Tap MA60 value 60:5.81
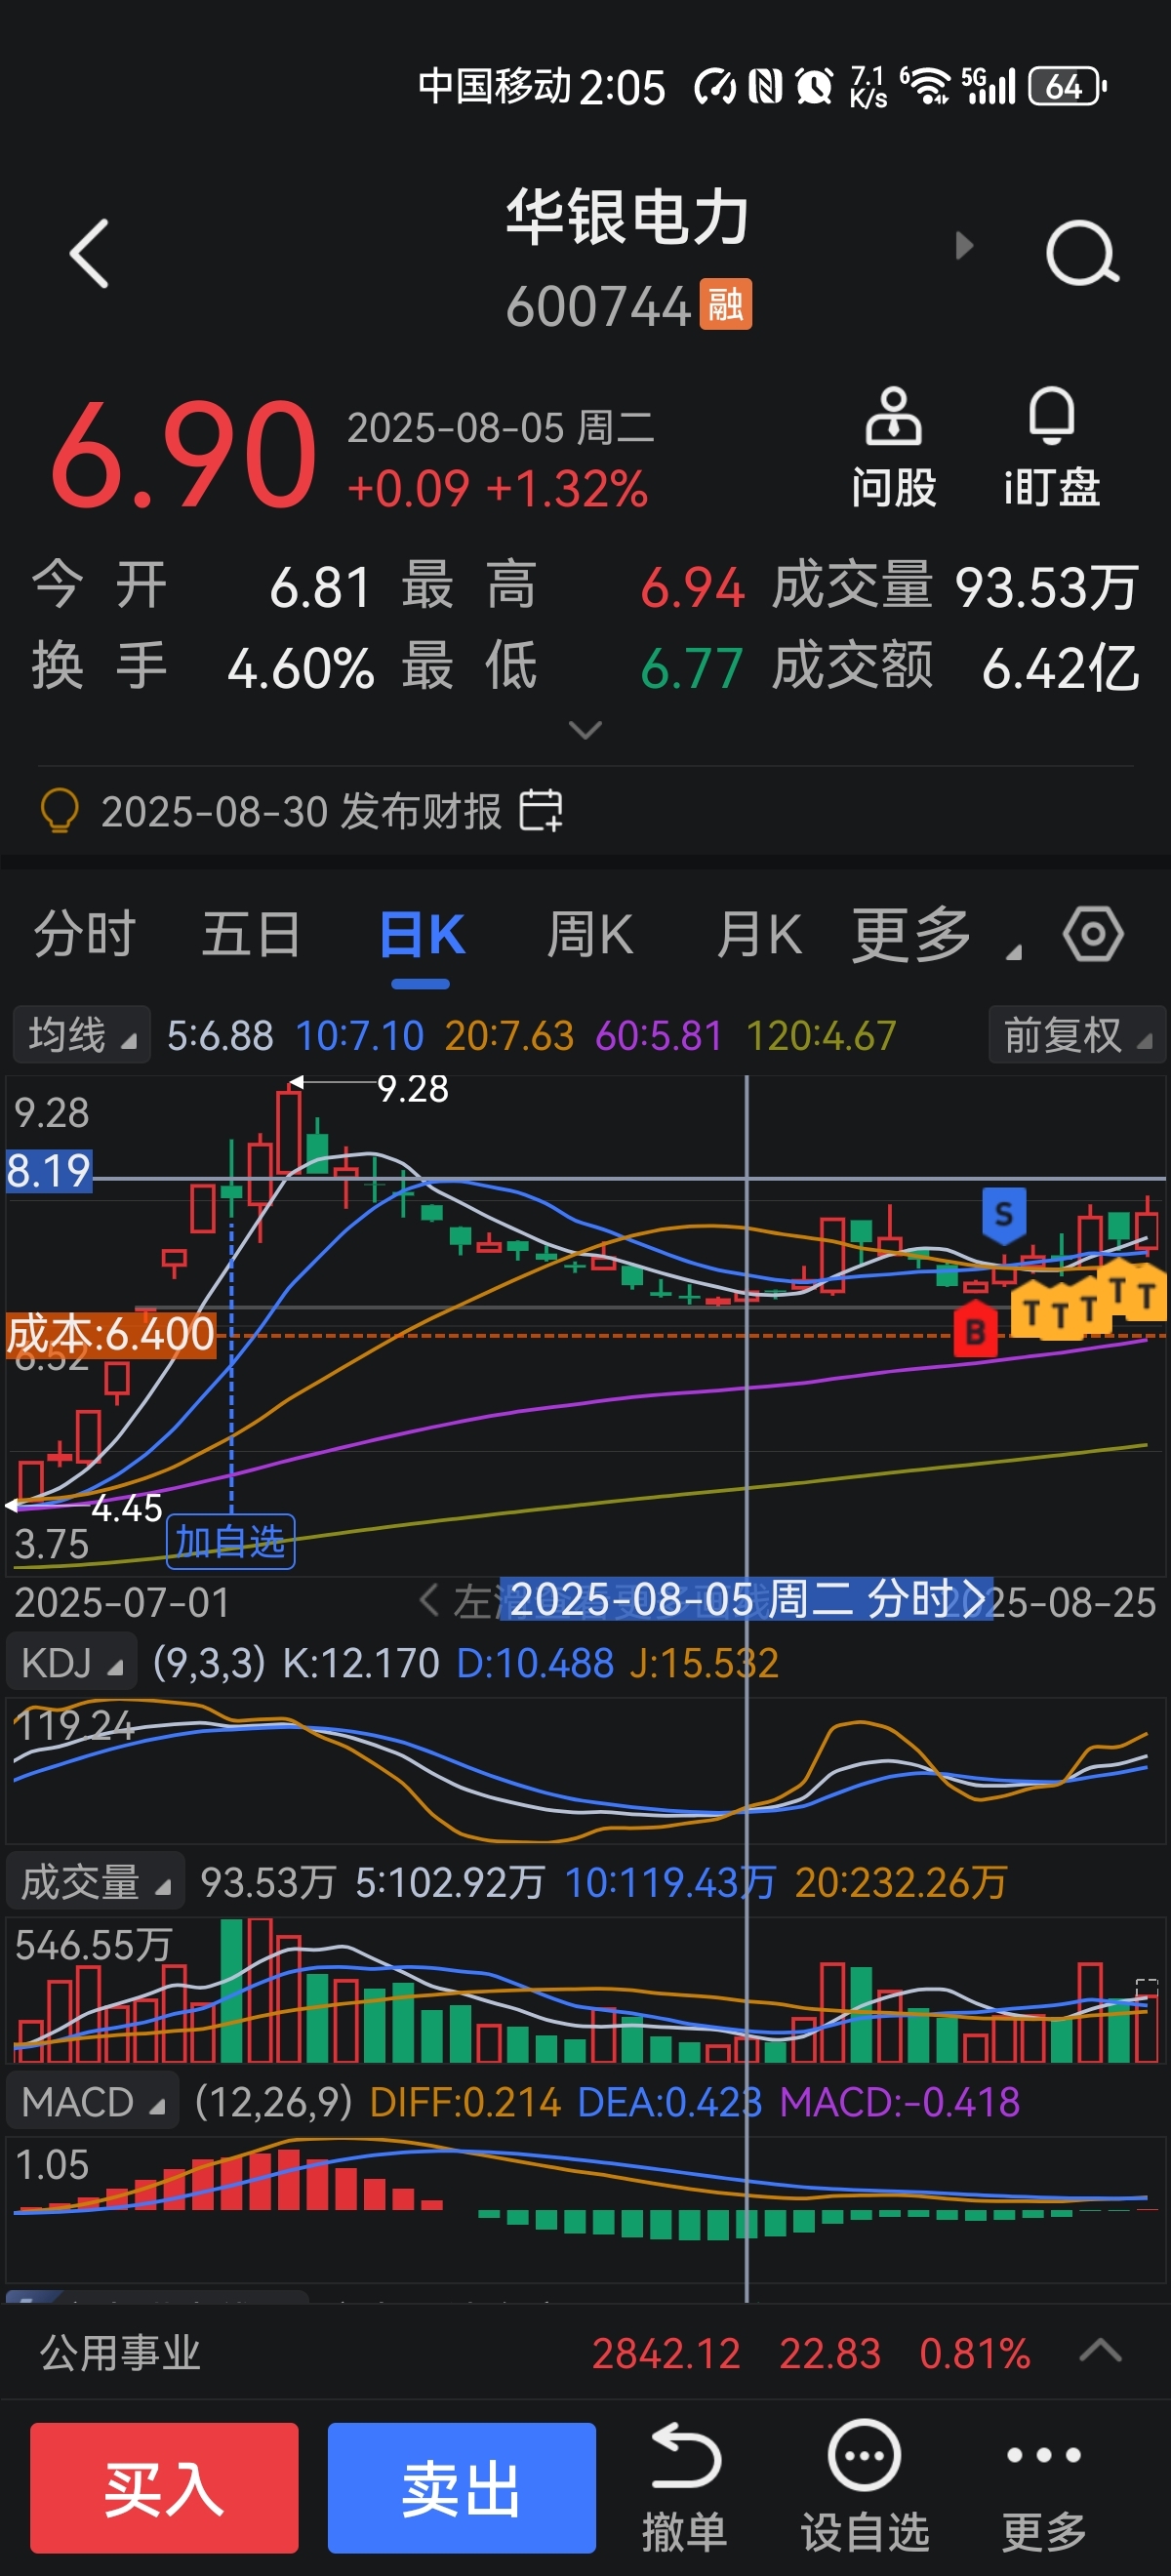1171x2576 pixels. [x=659, y=1036]
